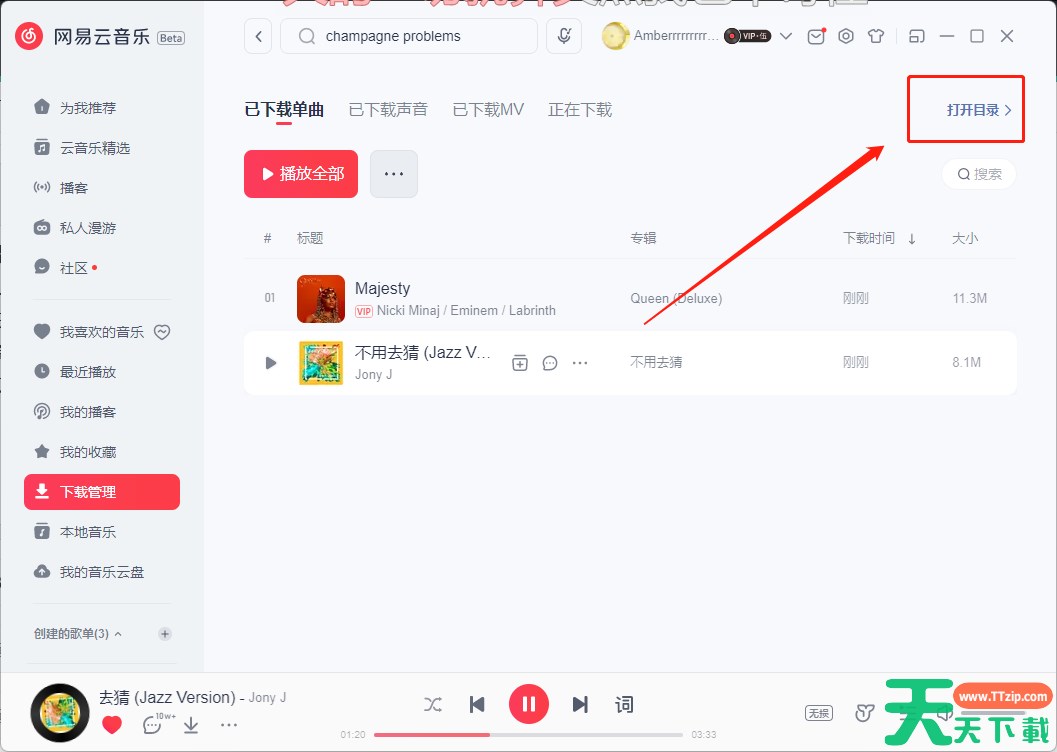Switch to 正在下载 tab

pos(580,110)
